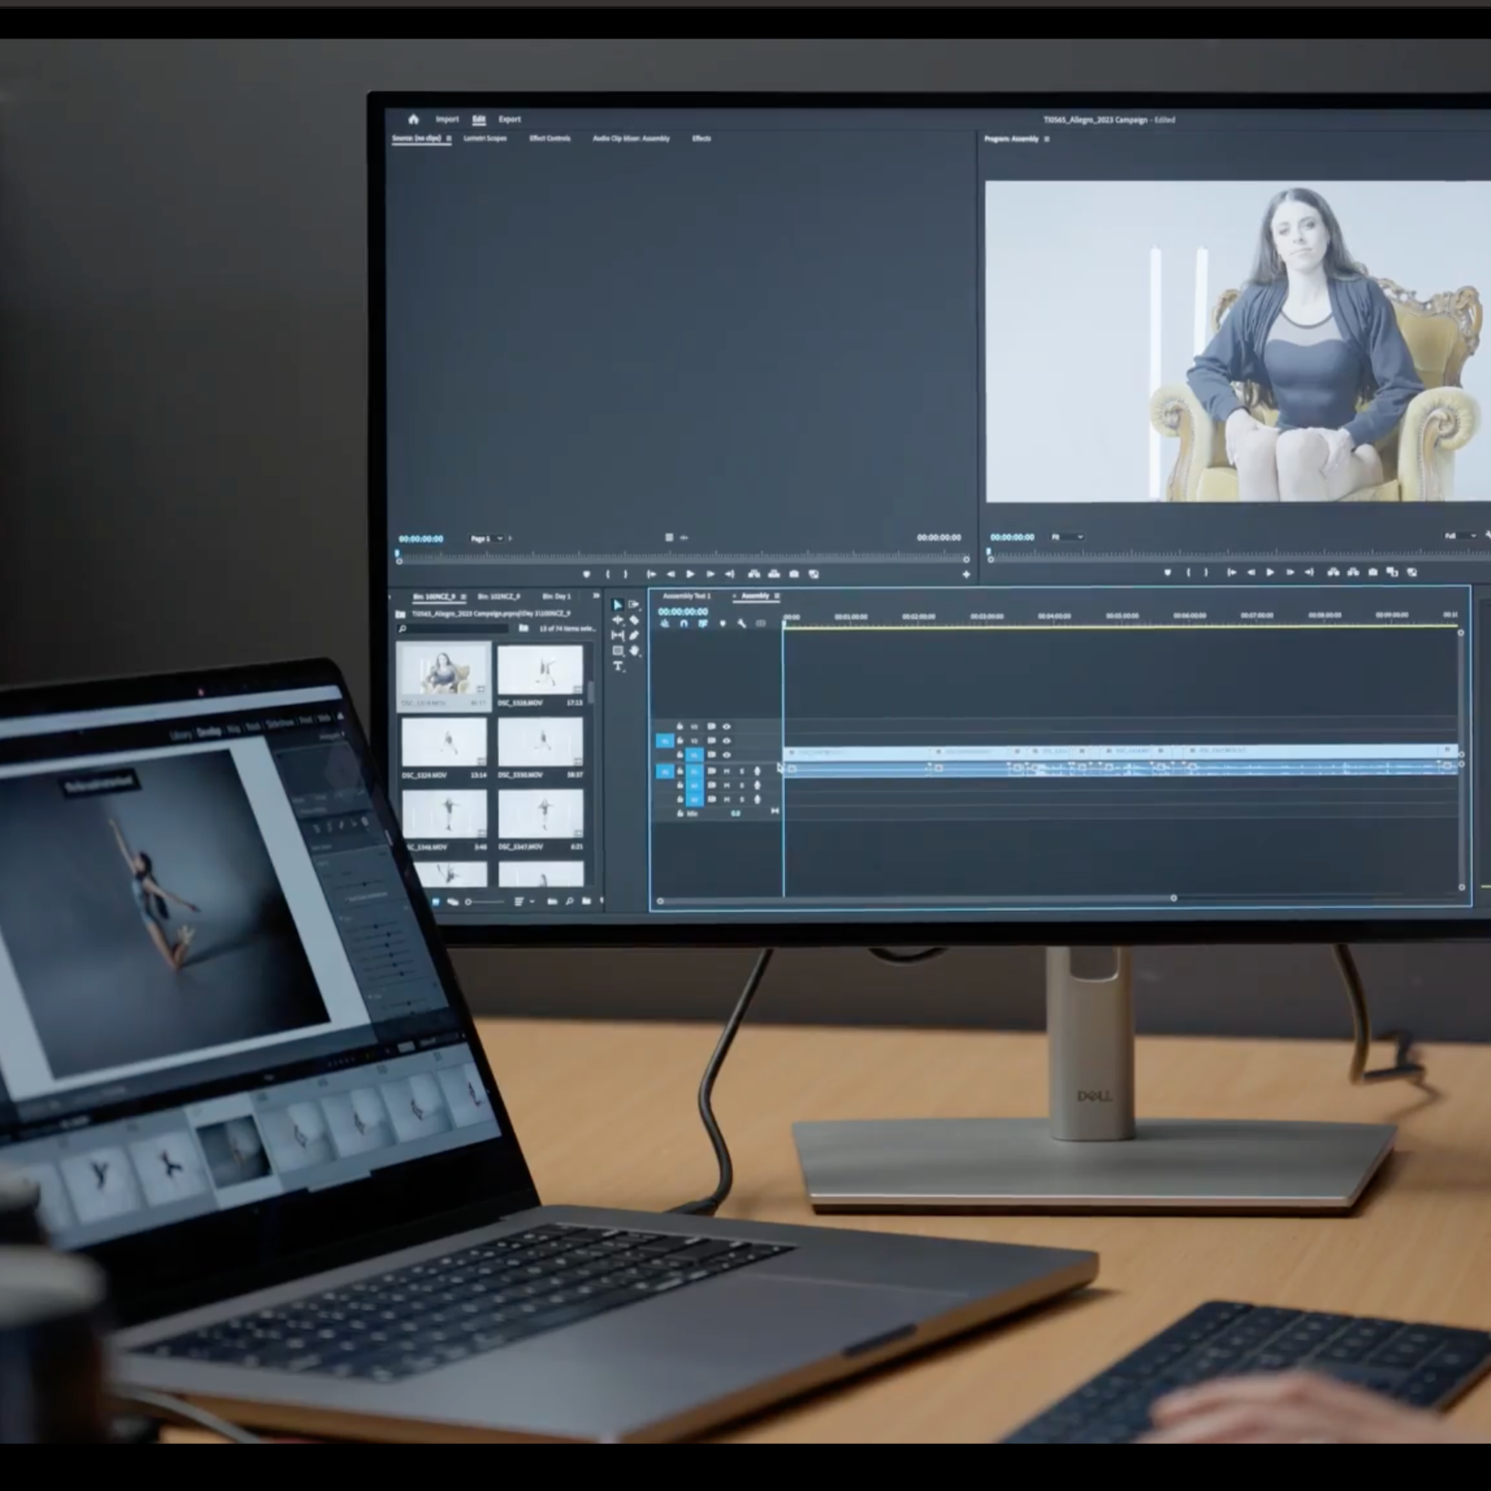
Task: Open the Source monitor Page 1 dropdown
Action: point(487,539)
